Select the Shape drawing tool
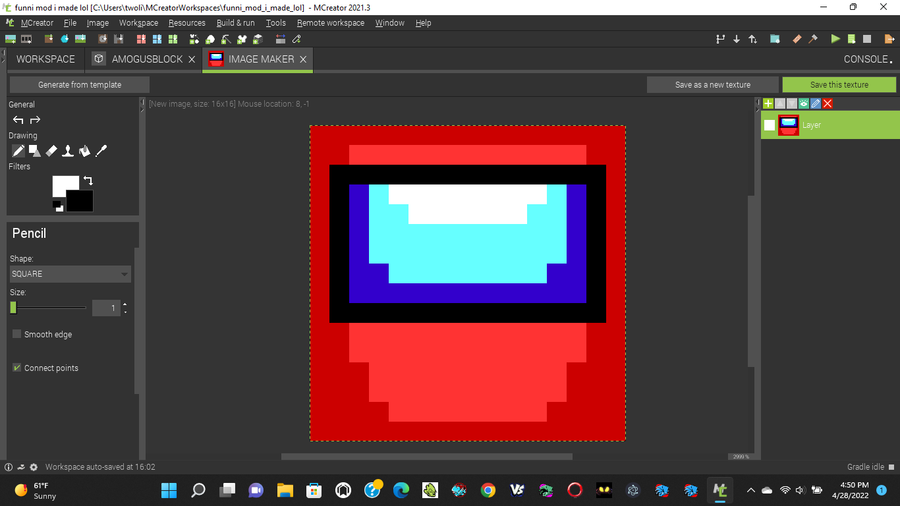The image size is (900, 506). [34, 151]
